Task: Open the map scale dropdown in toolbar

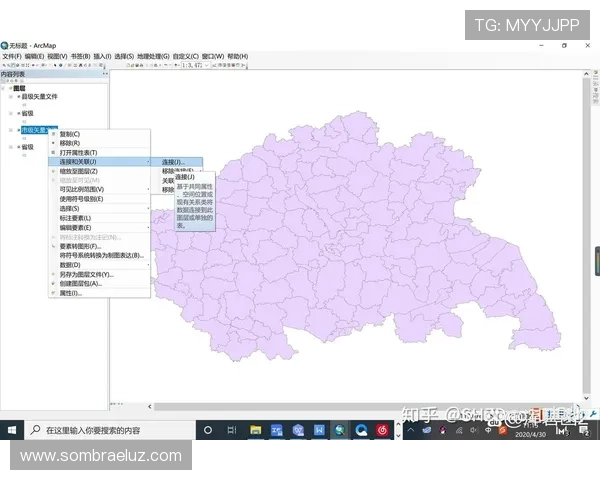Action: point(208,65)
